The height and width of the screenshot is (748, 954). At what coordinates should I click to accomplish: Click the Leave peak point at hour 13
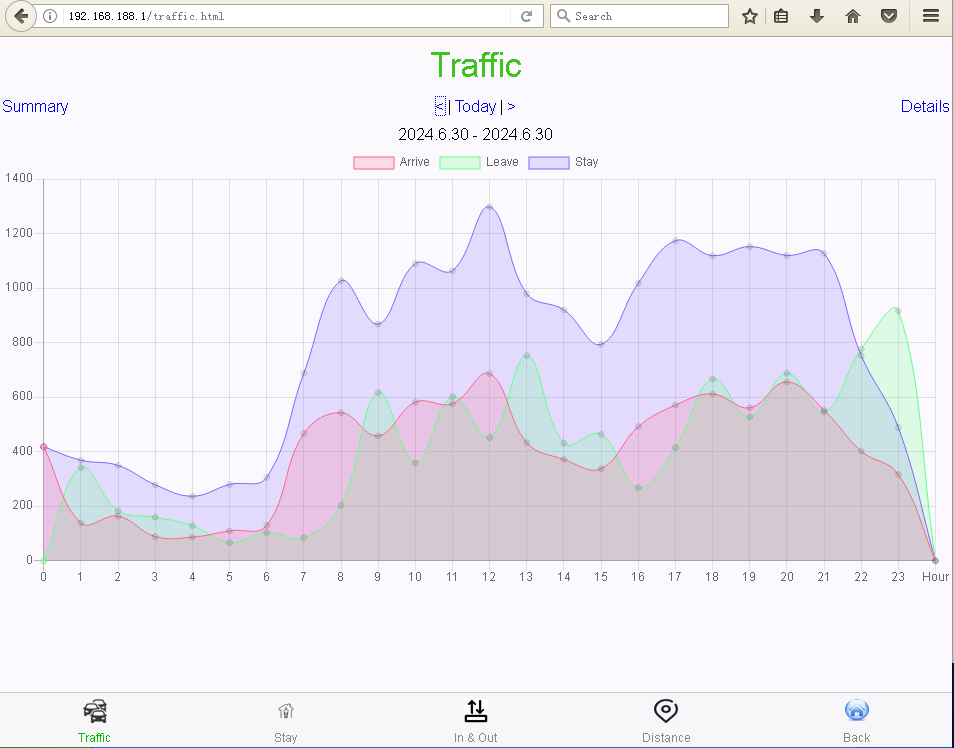click(x=526, y=355)
